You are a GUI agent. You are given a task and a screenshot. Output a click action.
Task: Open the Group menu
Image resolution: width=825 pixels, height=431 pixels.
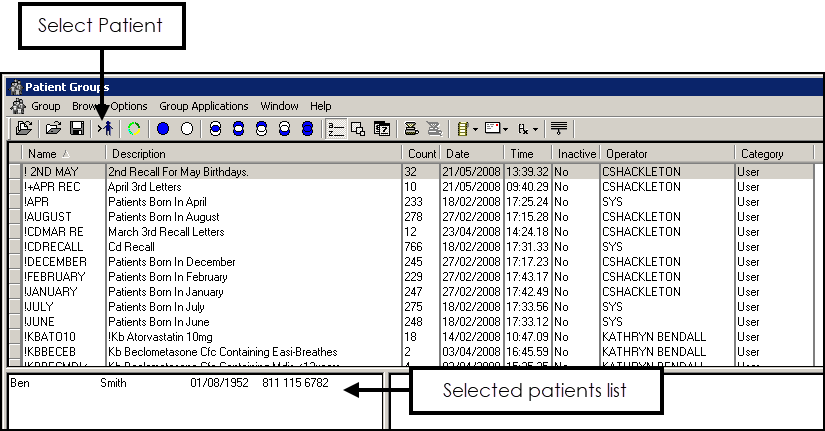45,106
